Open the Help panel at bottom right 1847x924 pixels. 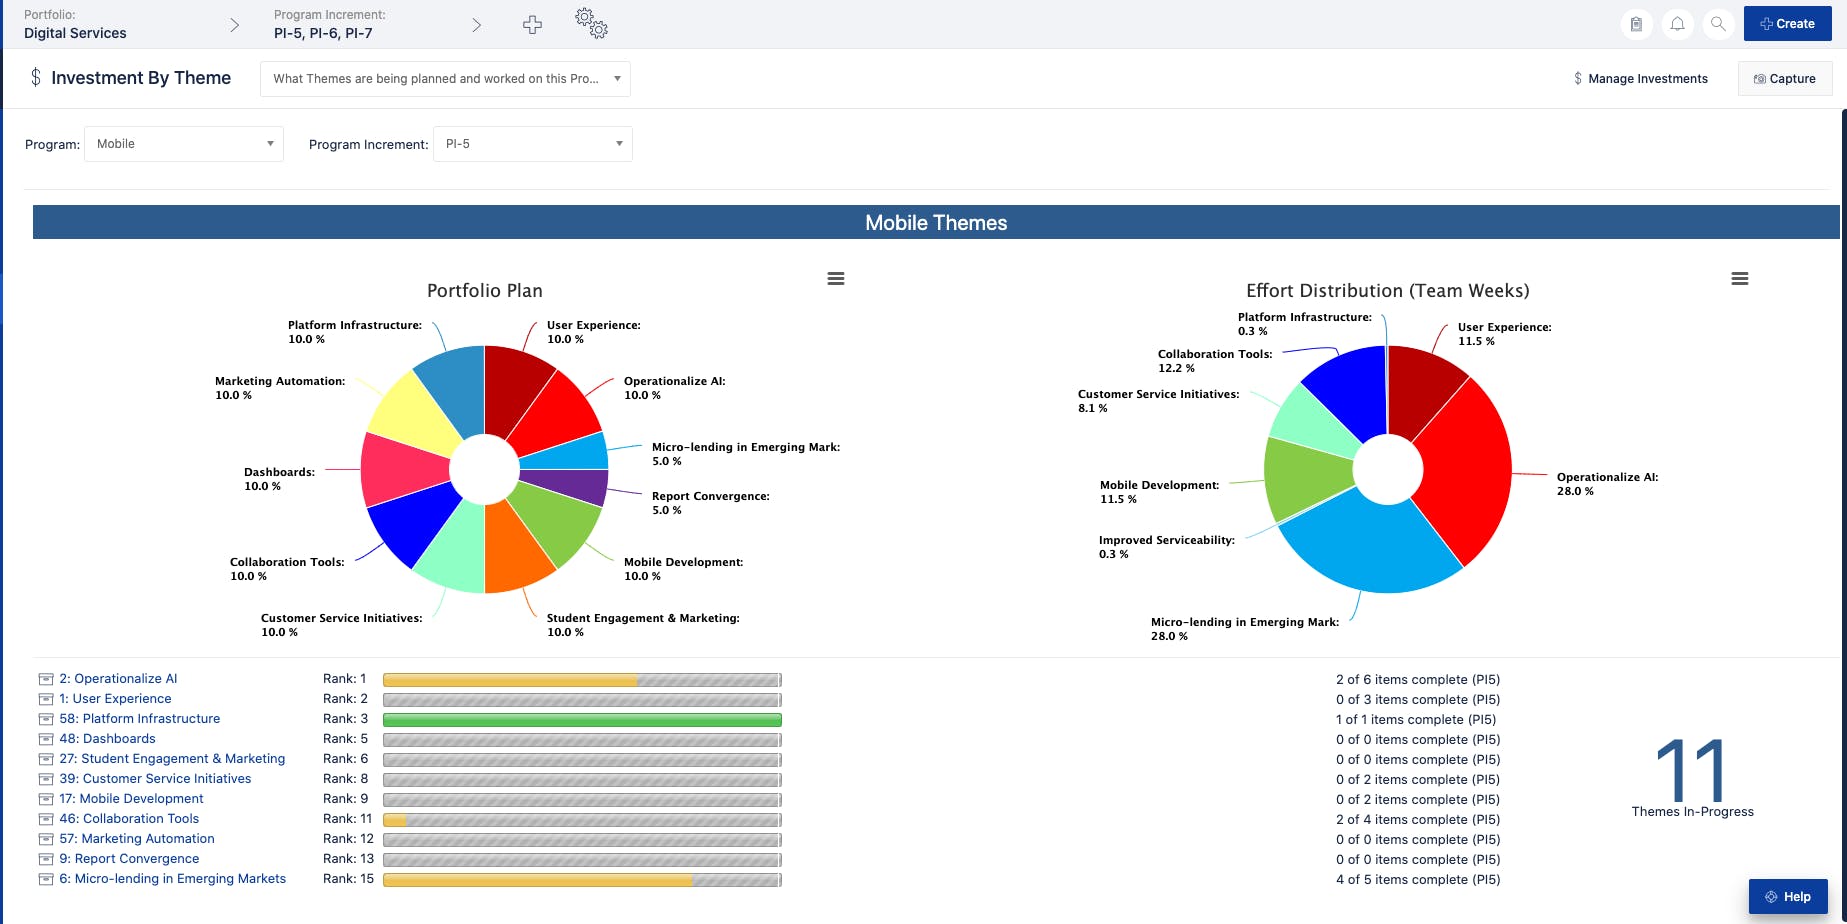click(x=1789, y=897)
